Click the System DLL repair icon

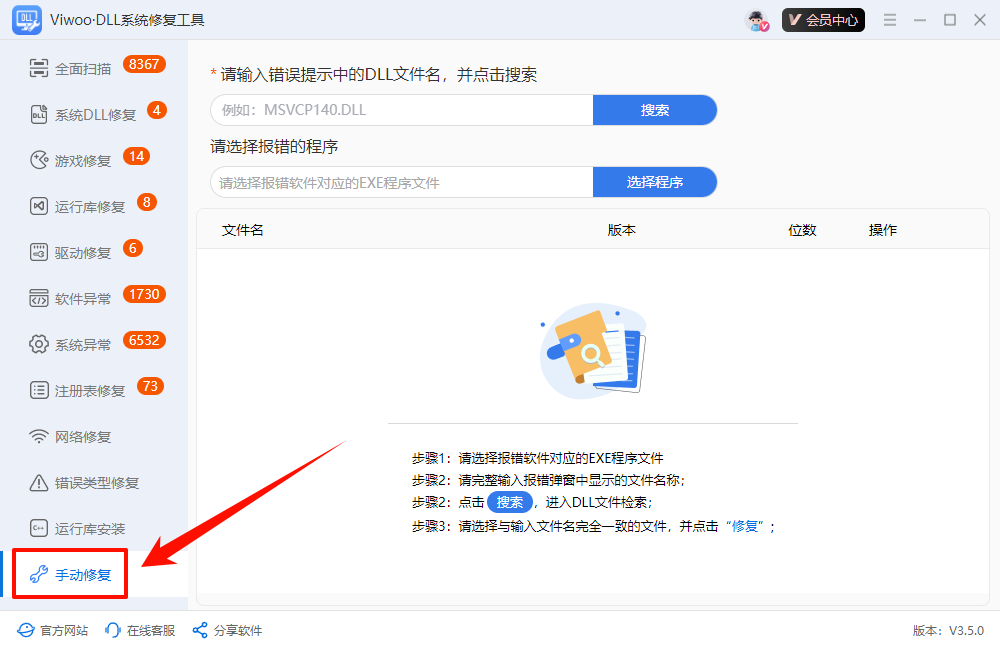[x=39, y=114]
